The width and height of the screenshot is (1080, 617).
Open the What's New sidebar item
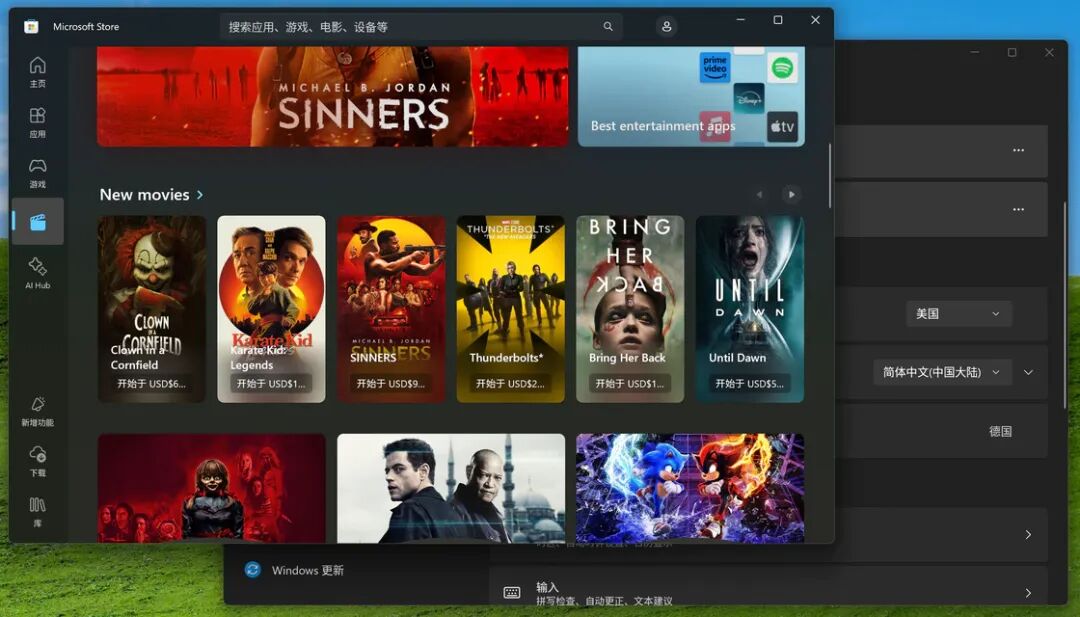coord(38,411)
